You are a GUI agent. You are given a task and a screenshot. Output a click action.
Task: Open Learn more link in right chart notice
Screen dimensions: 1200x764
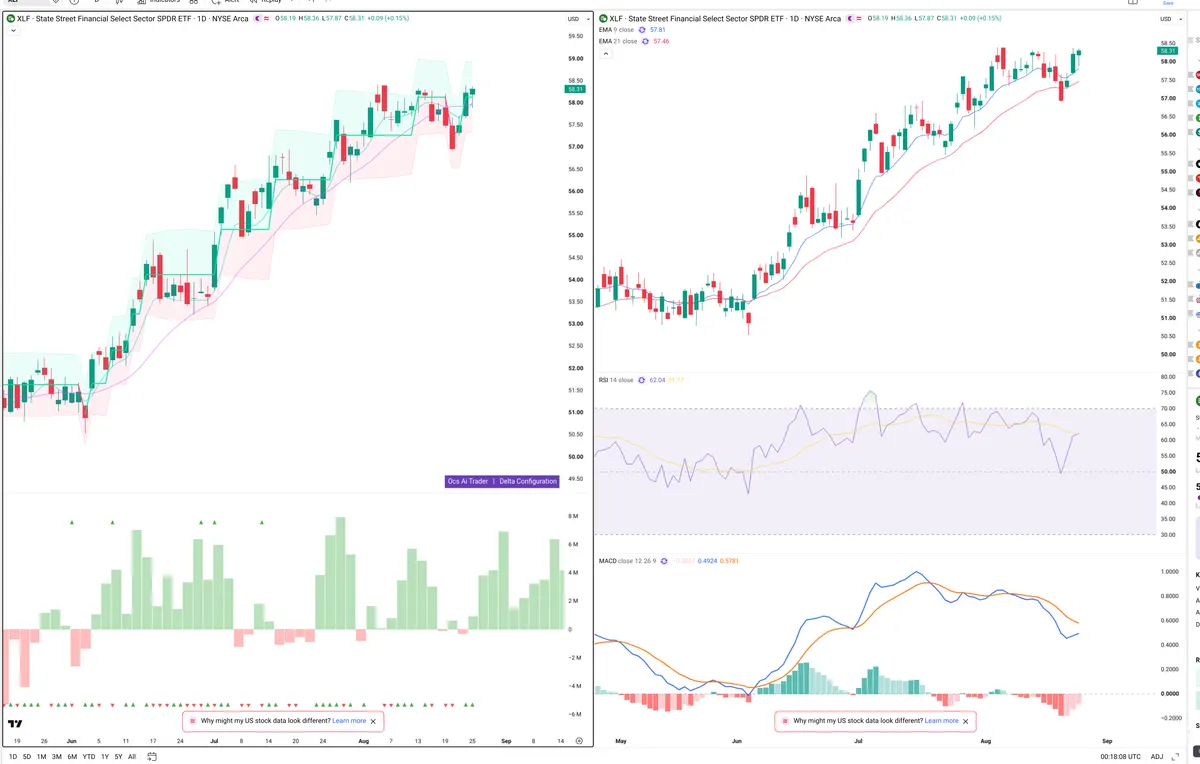942,720
